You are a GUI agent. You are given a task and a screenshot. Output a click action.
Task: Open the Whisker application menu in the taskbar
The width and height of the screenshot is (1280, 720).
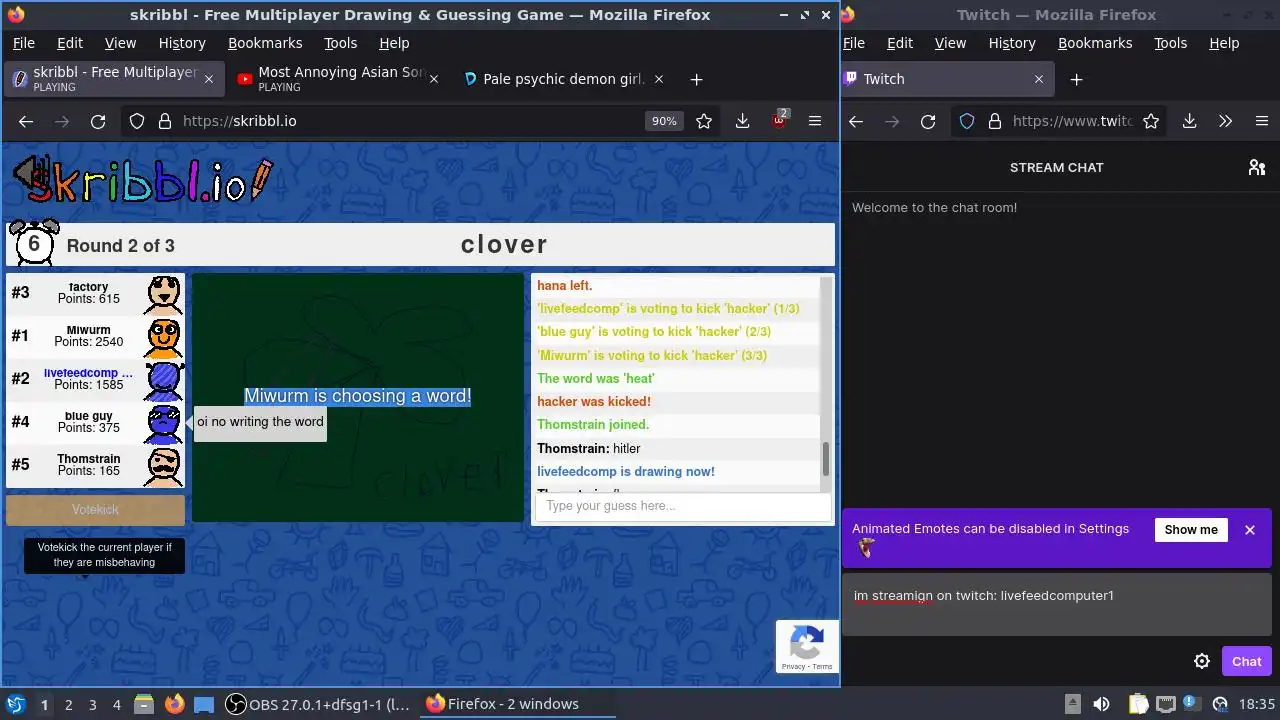tap(16, 704)
